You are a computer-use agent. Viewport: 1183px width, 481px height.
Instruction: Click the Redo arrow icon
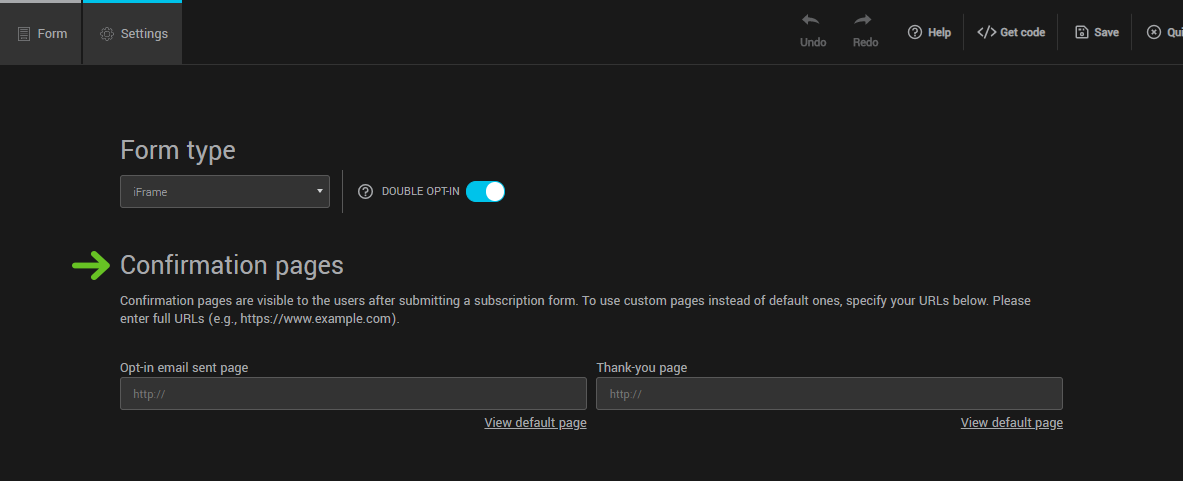864,21
